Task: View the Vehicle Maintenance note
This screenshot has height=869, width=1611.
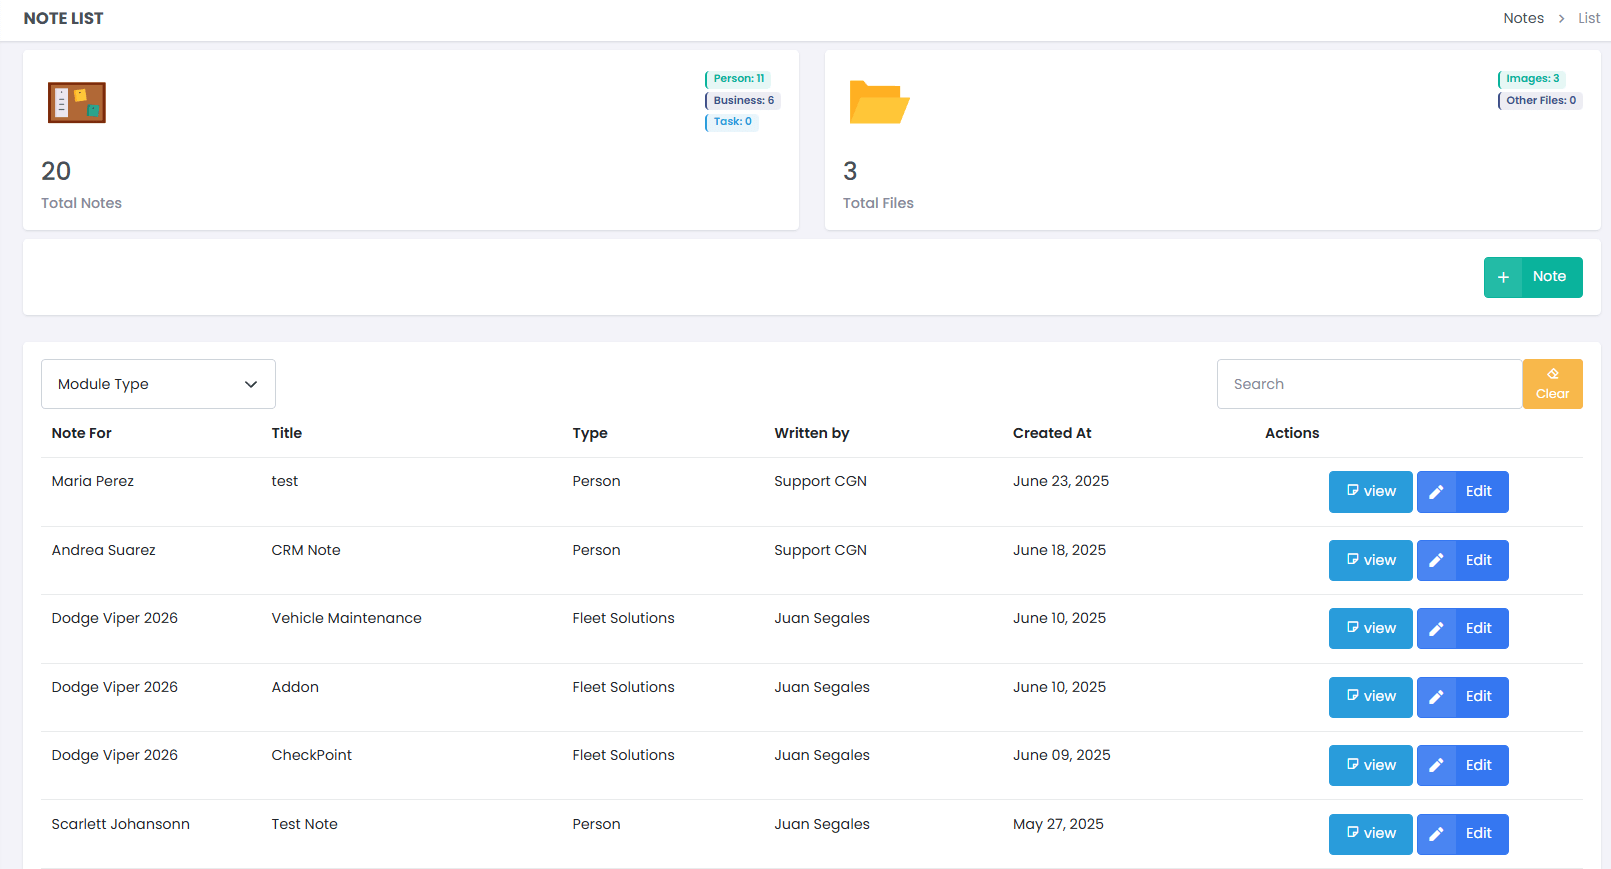Action: [x=1370, y=629]
